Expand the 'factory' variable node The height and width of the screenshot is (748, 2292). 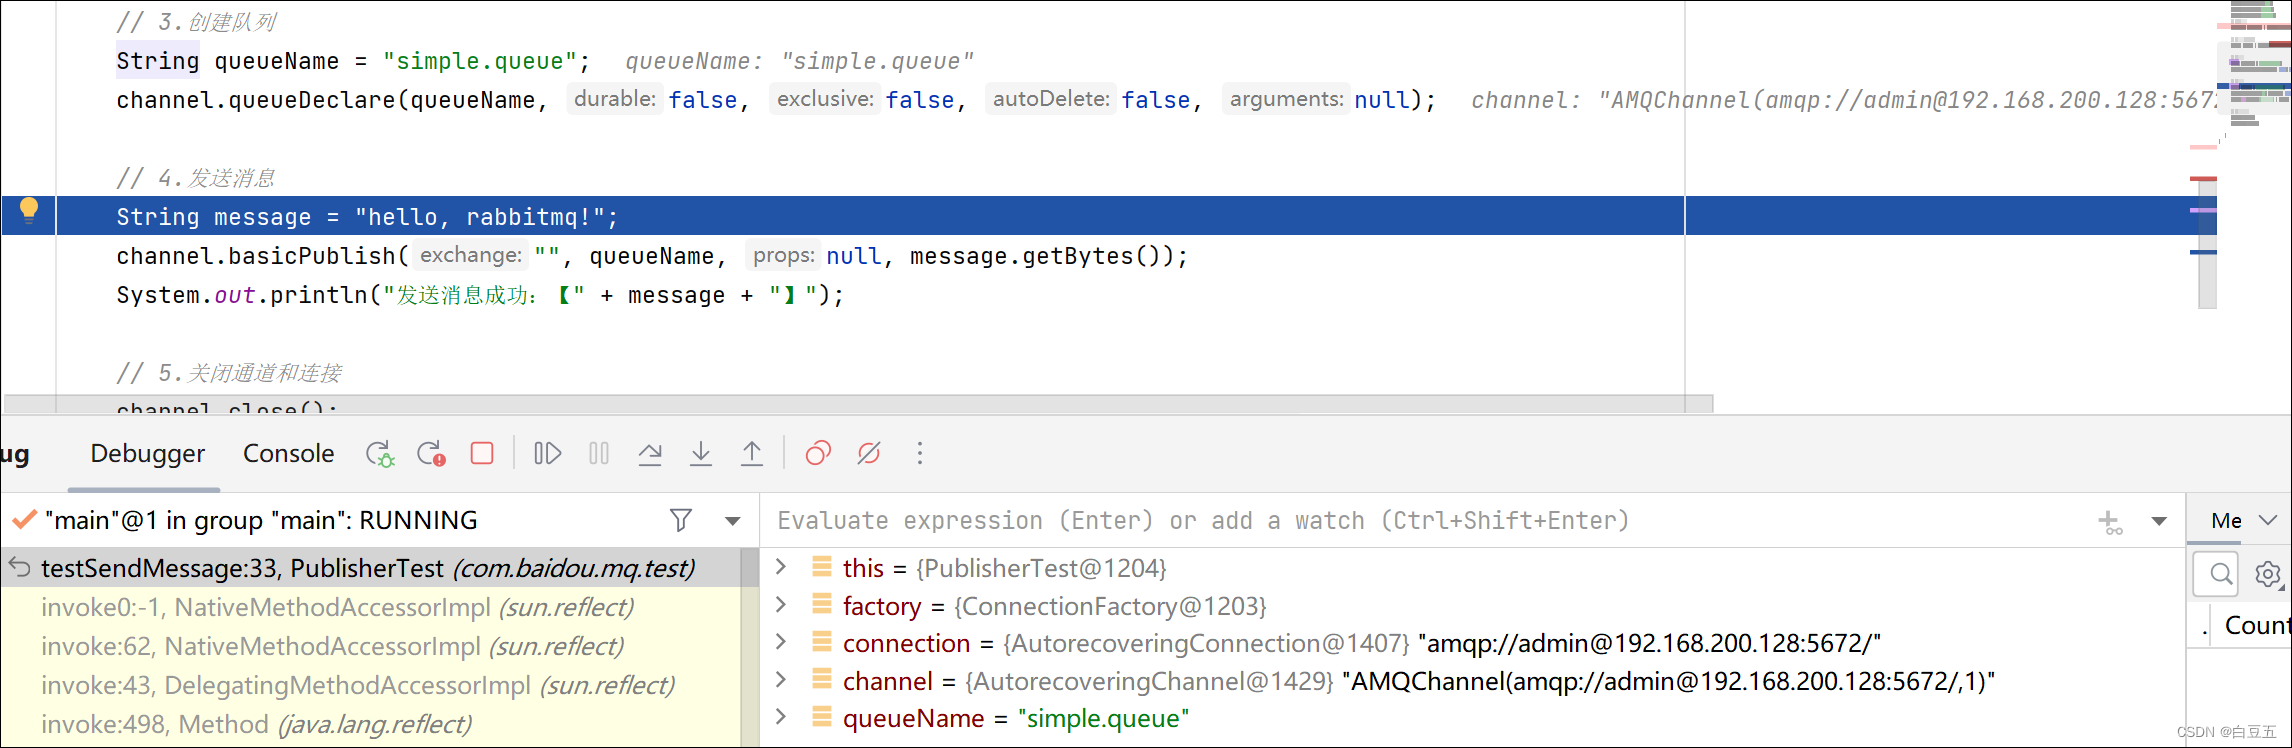[781, 605]
